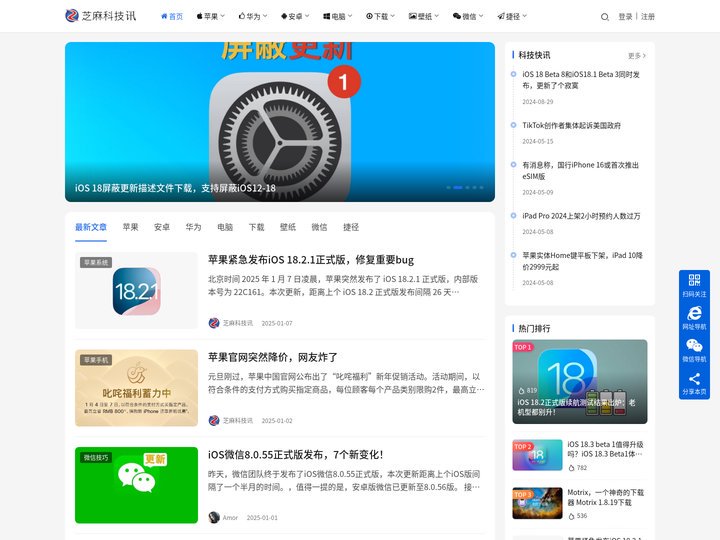Open article 苹果官网突然降价，网友炸了
720x540 pixels.
[x=273, y=357]
